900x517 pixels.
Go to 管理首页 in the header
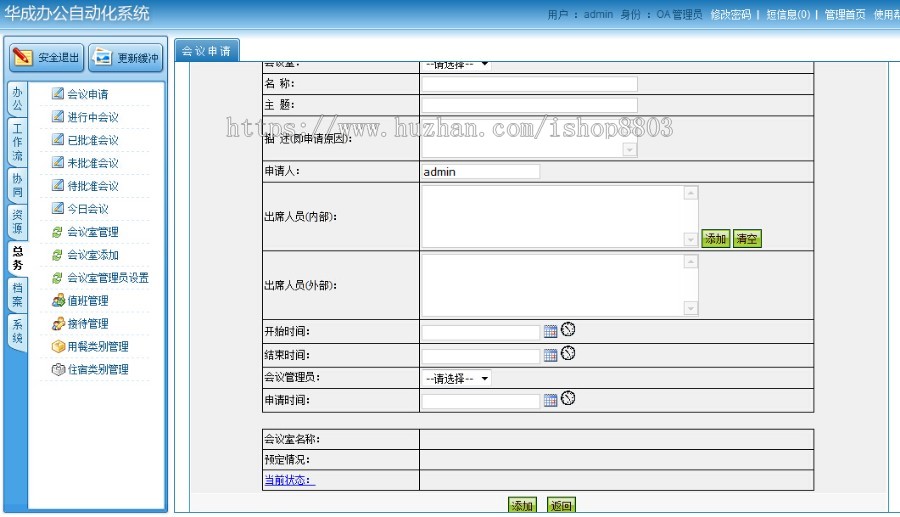(844, 14)
